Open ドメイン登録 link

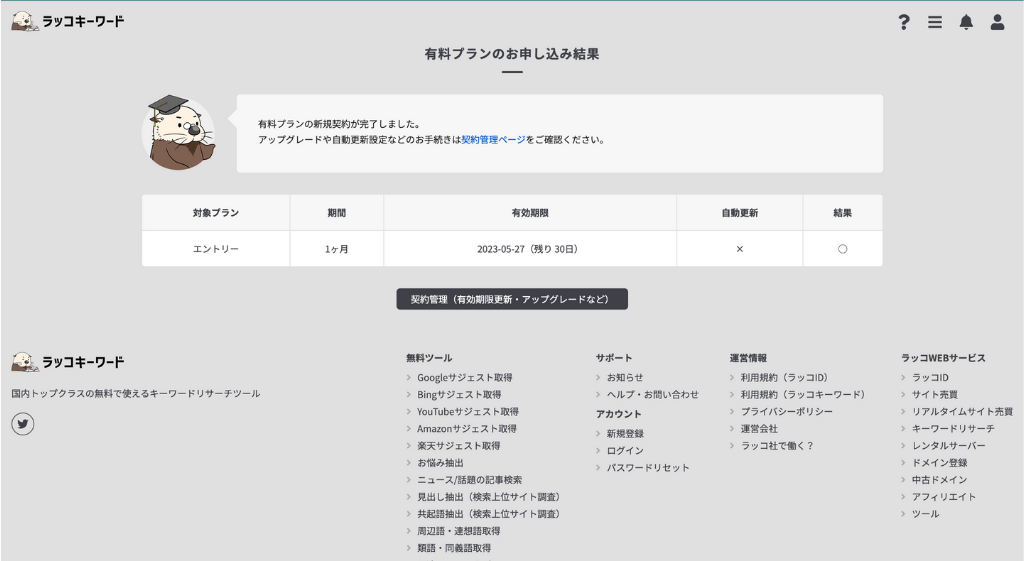point(940,462)
